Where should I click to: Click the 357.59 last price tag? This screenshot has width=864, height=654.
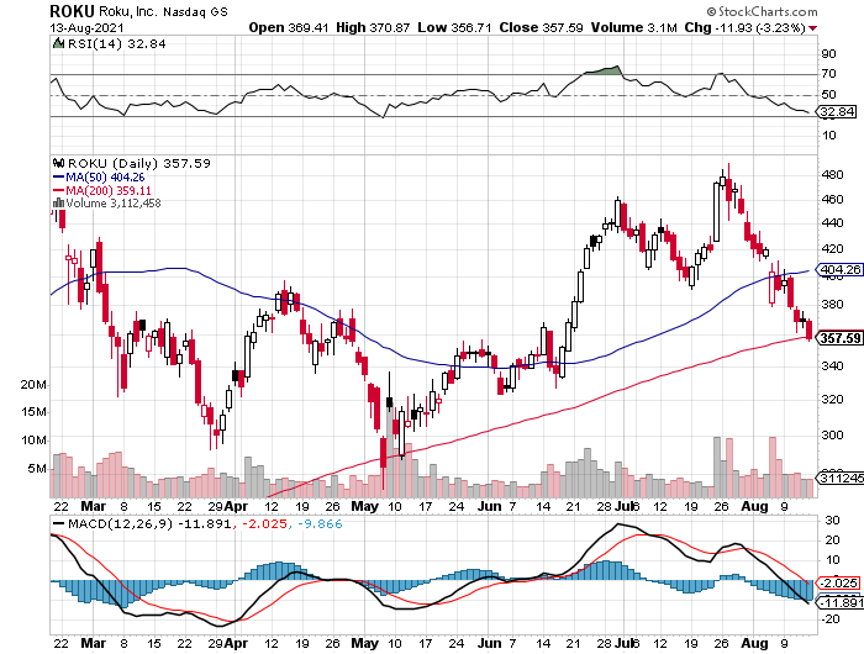click(839, 338)
